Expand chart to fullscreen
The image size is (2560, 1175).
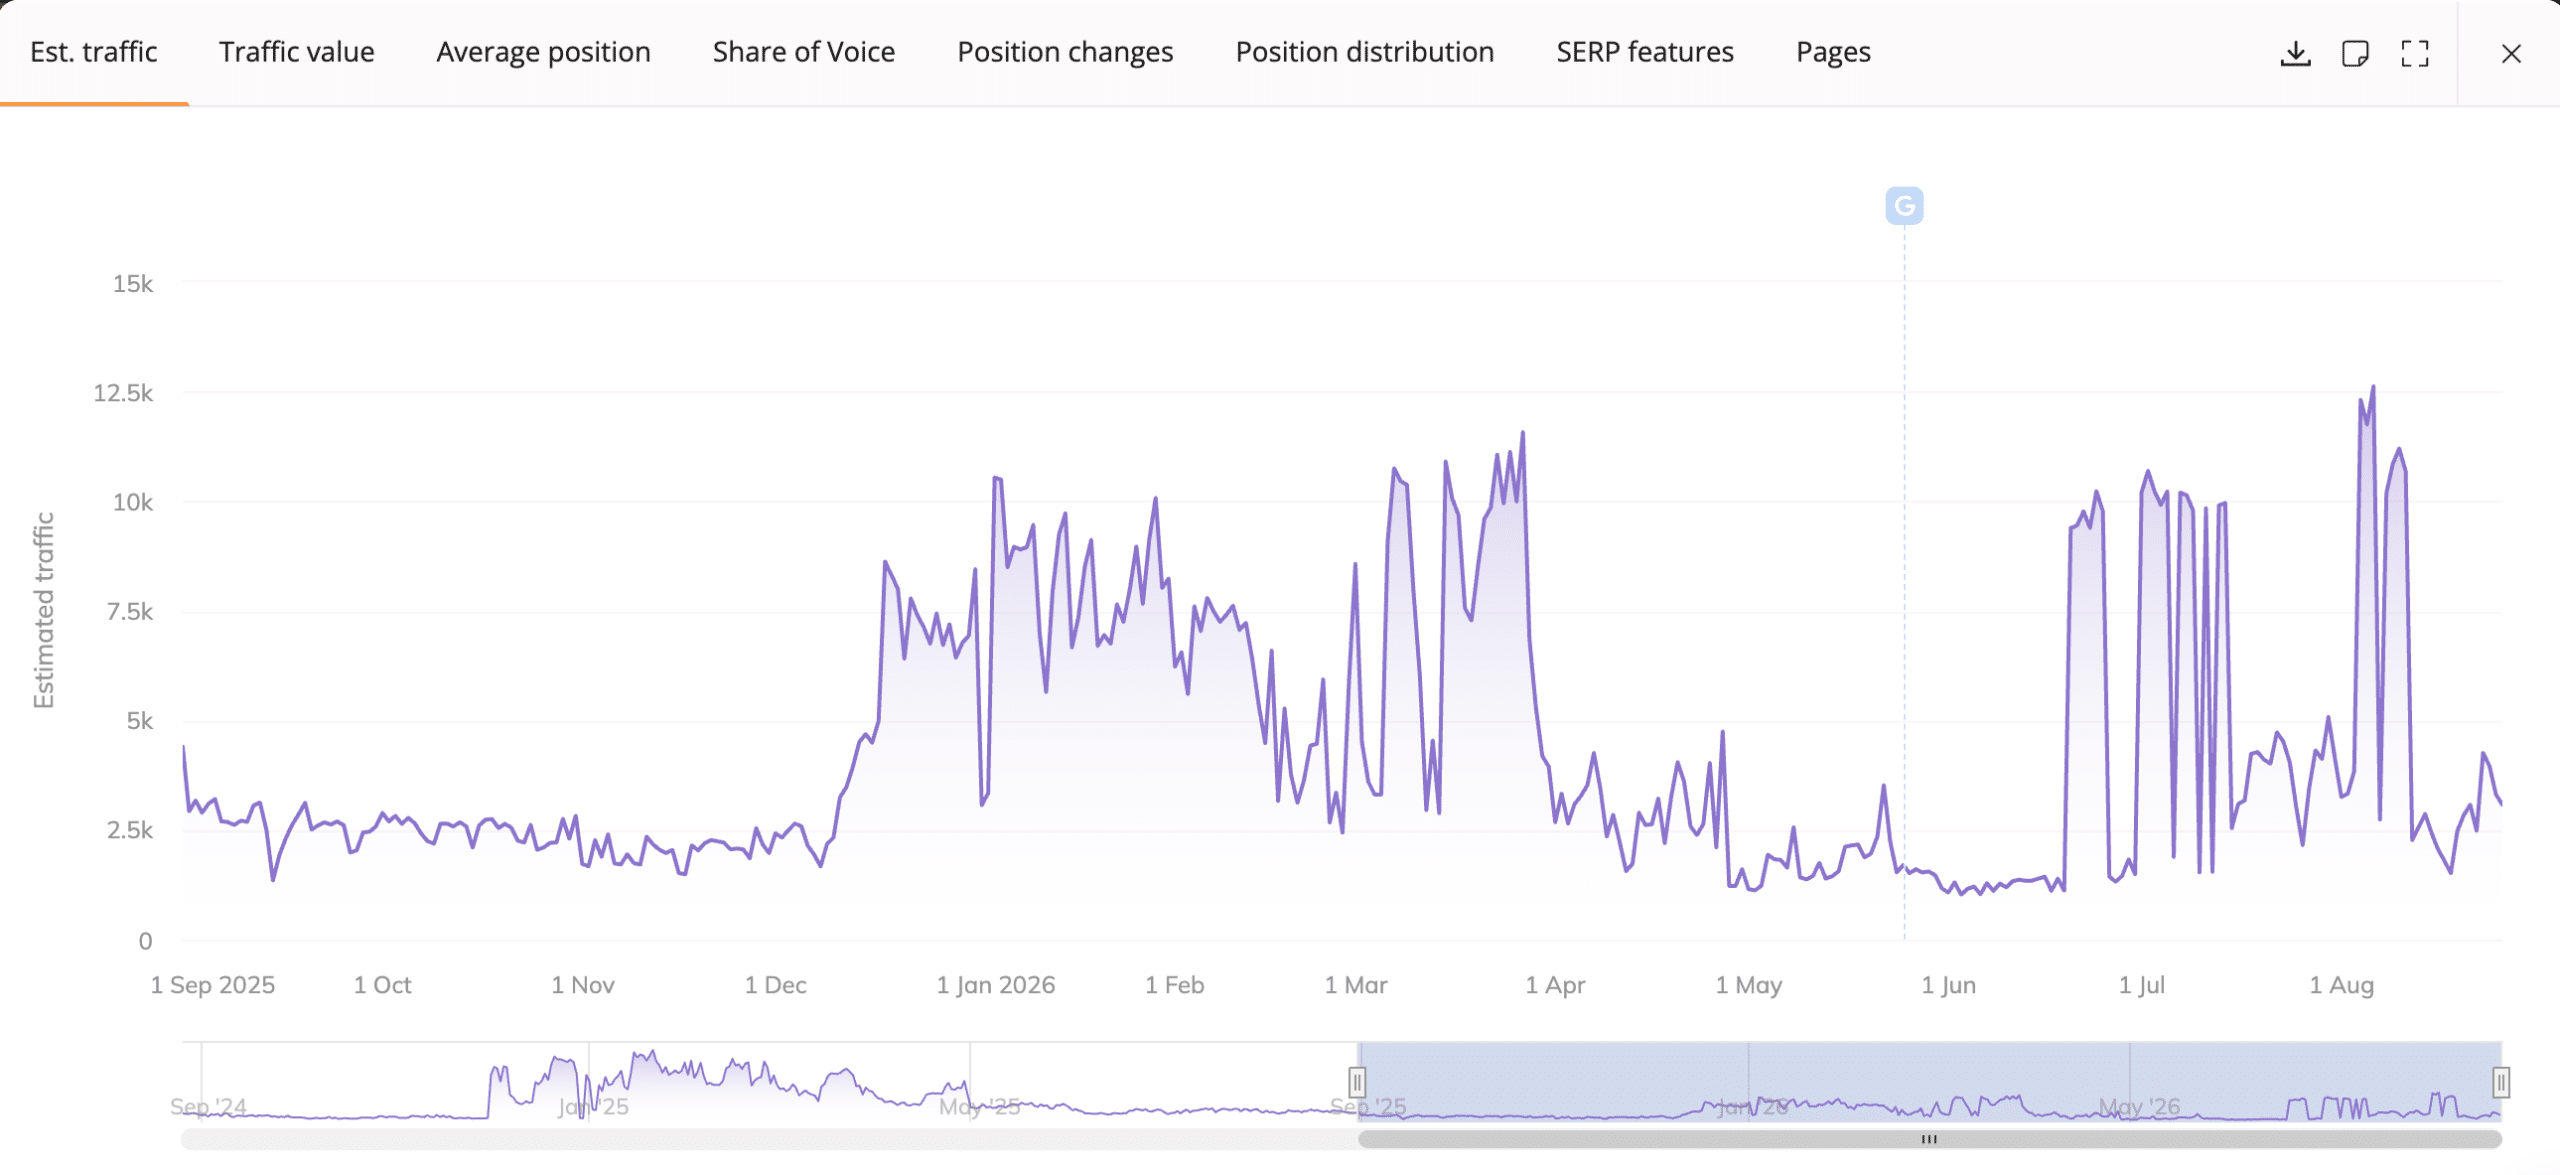coord(2415,53)
